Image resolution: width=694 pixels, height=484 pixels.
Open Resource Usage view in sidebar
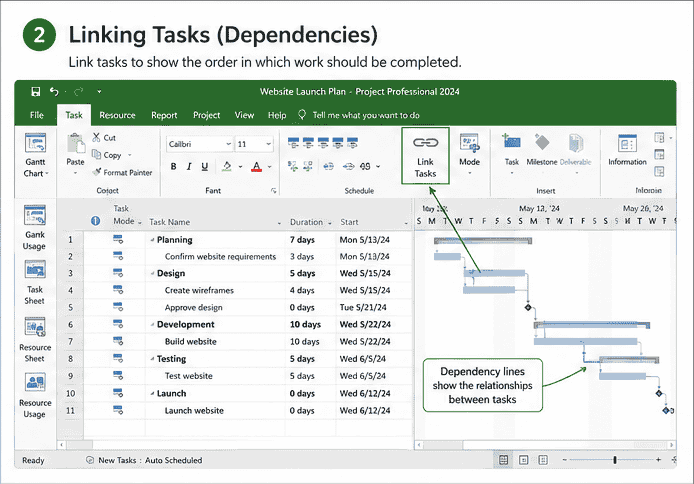pos(35,396)
